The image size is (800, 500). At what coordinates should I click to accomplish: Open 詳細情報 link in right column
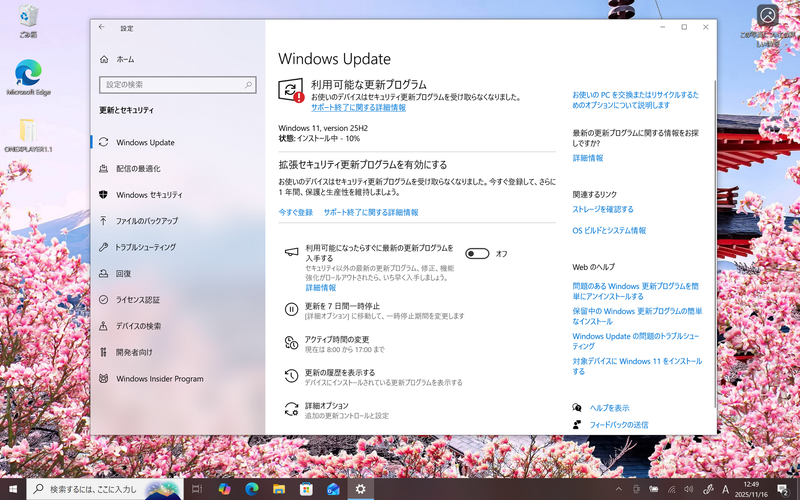coord(588,158)
